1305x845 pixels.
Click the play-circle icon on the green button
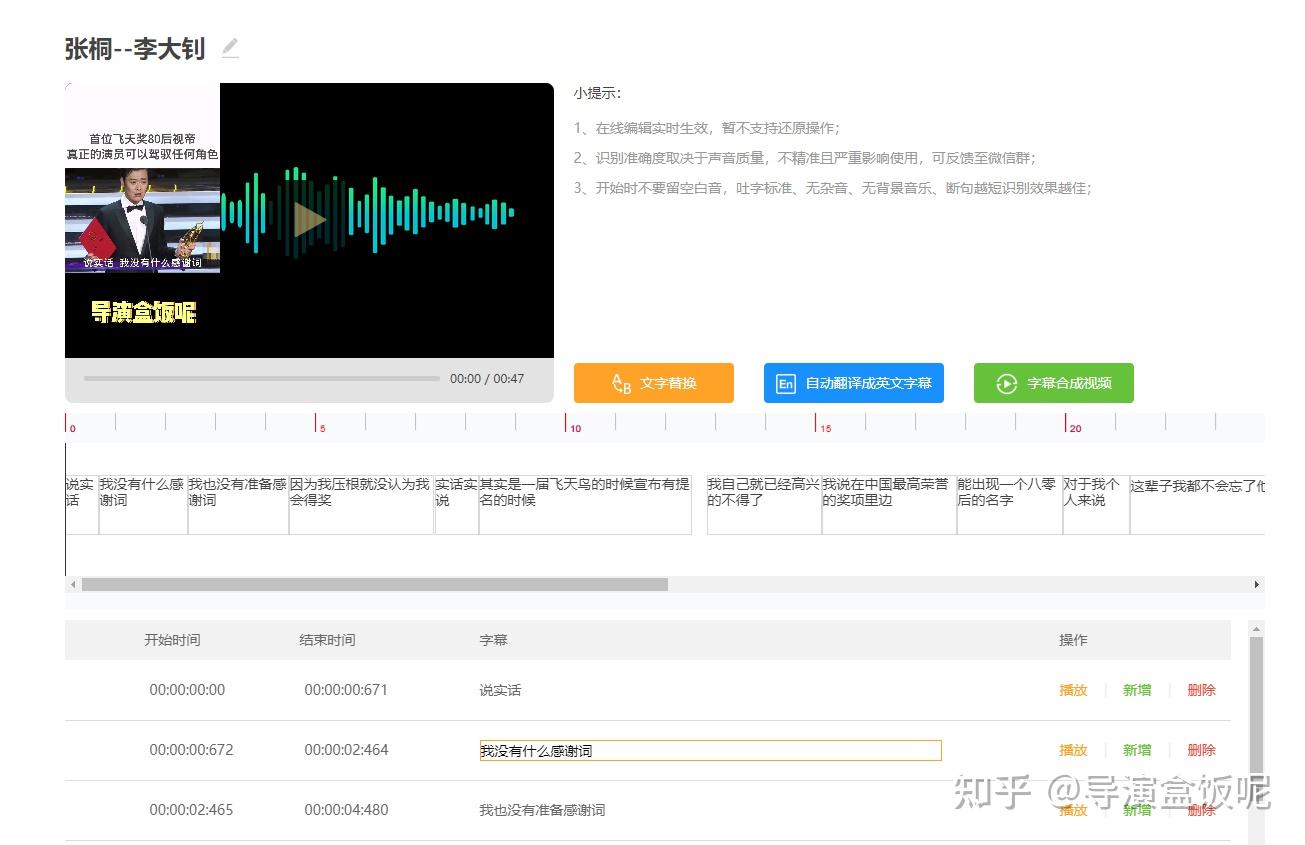1005,383
